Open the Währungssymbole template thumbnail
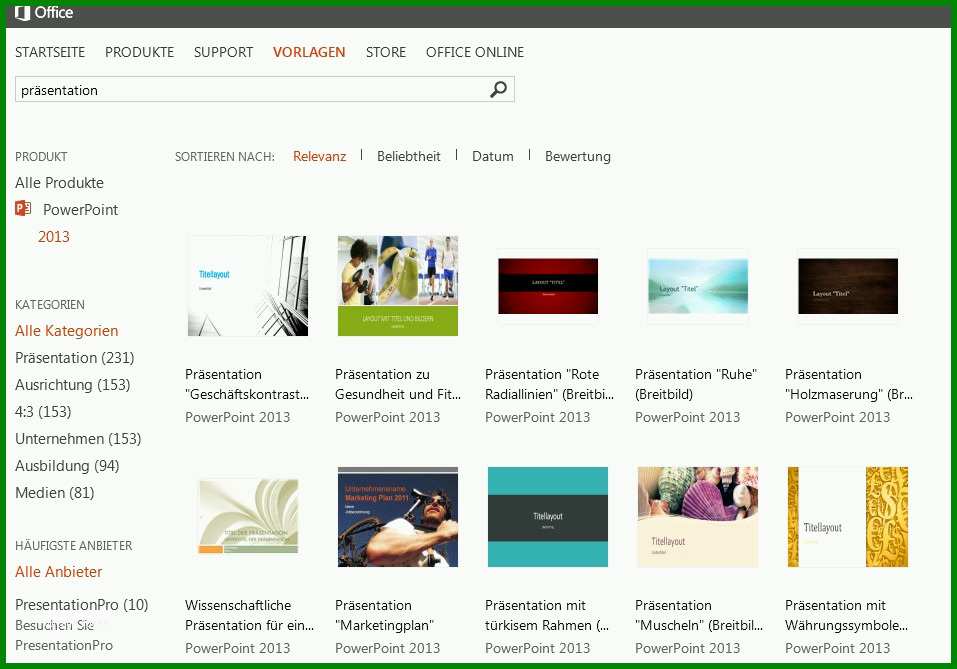Image resolution: width=957 pixels, height=669 pixels. pyautogui.click(x=848, y=517)
